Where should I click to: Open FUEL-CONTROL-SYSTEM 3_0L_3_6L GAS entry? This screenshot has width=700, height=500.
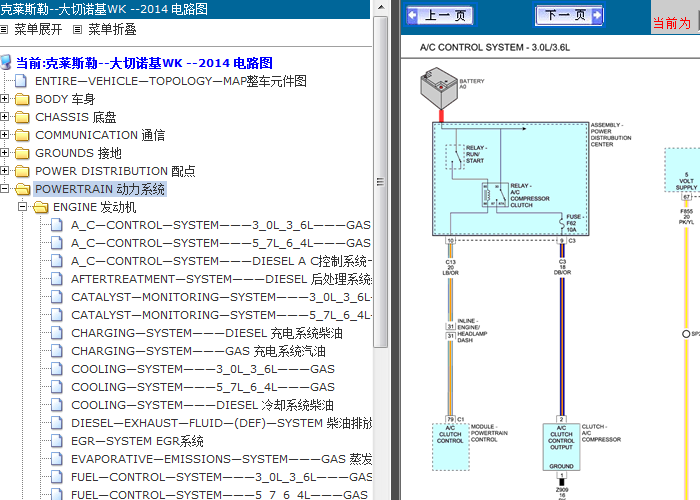(x=221, y=477)
